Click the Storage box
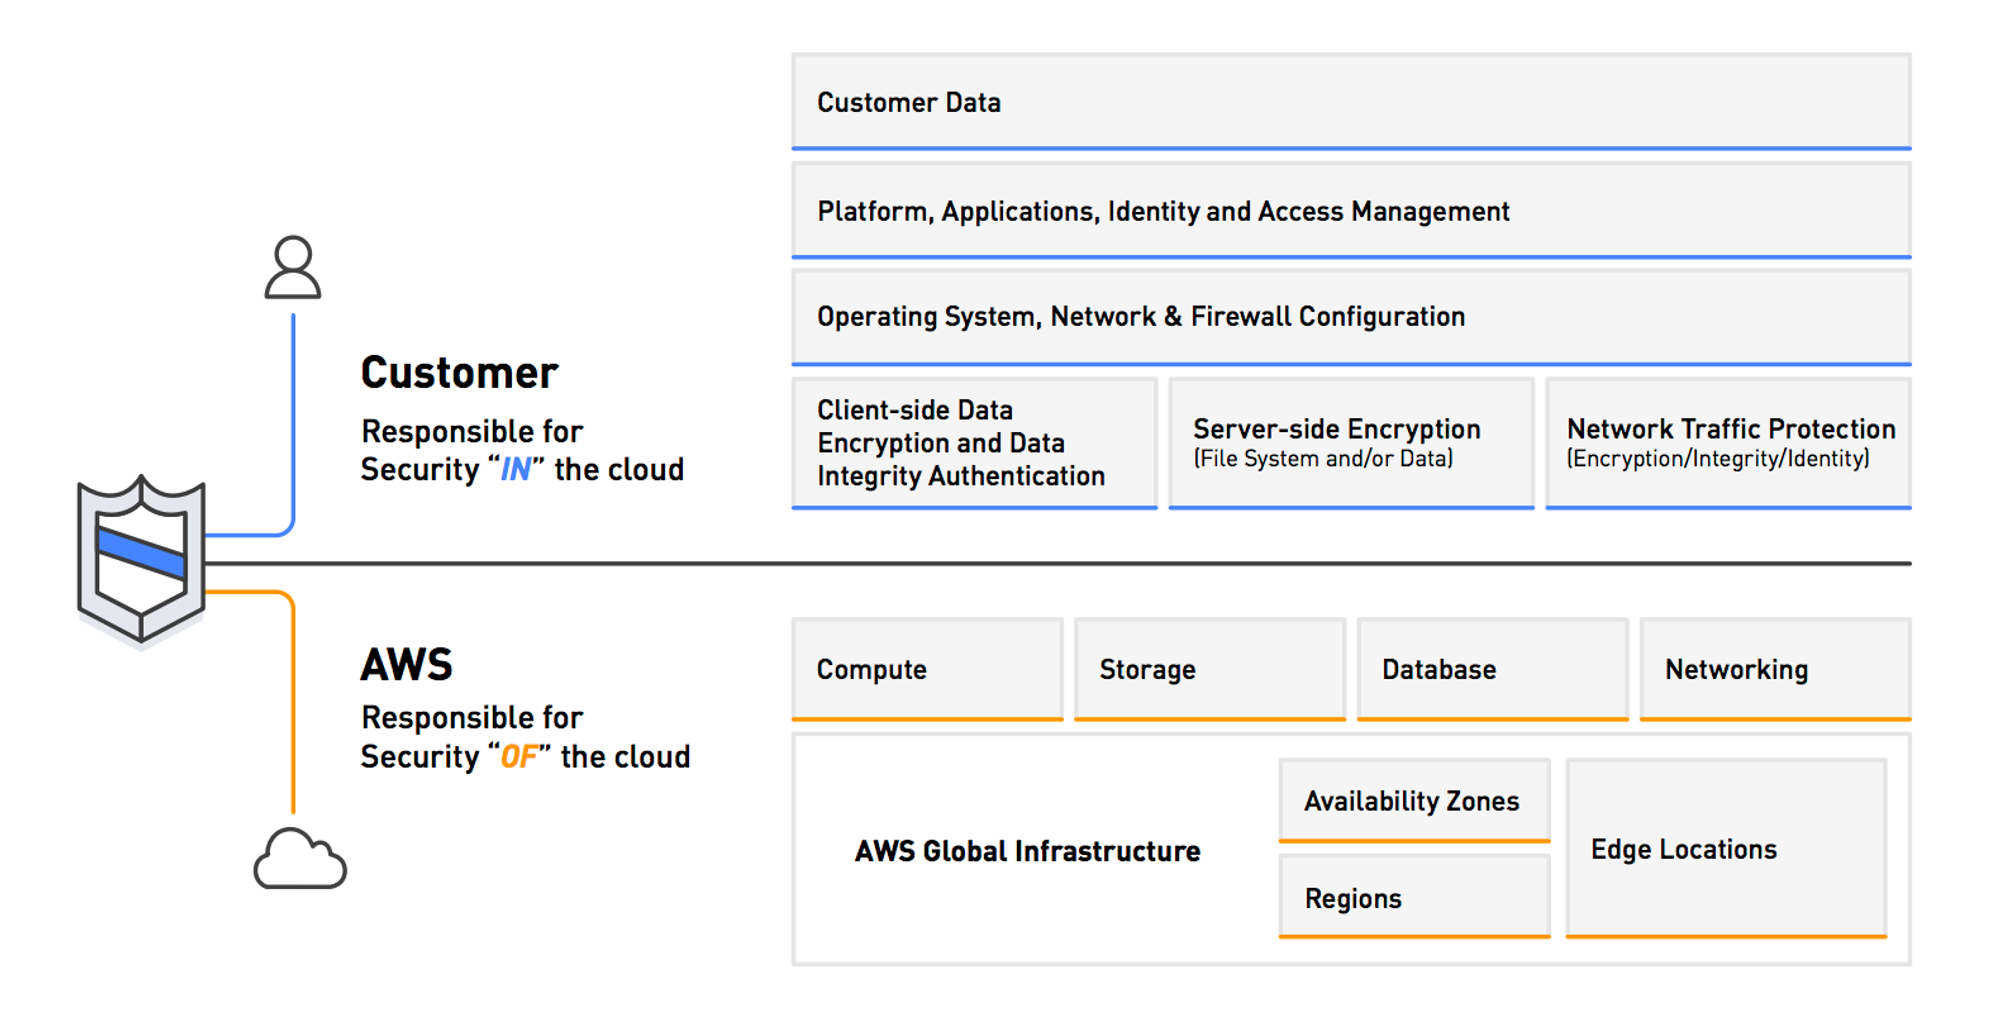The height and width of the screenshot is (1025, 2000). click(1209, 669)
